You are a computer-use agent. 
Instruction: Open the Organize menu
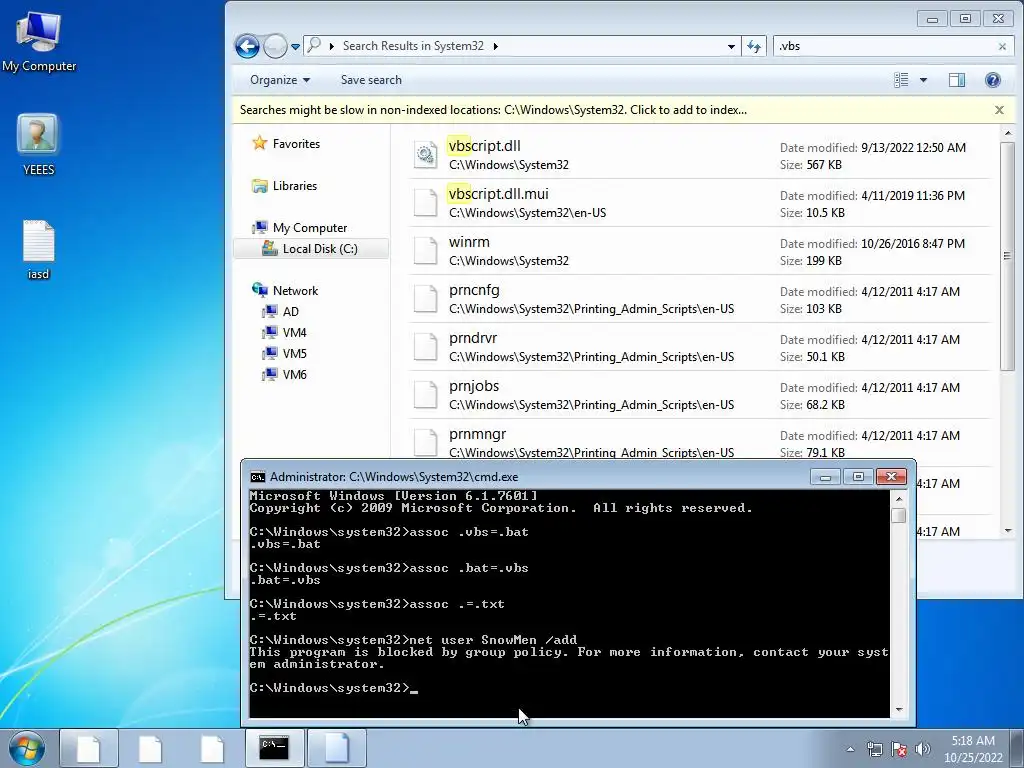(x=280, y=80)
